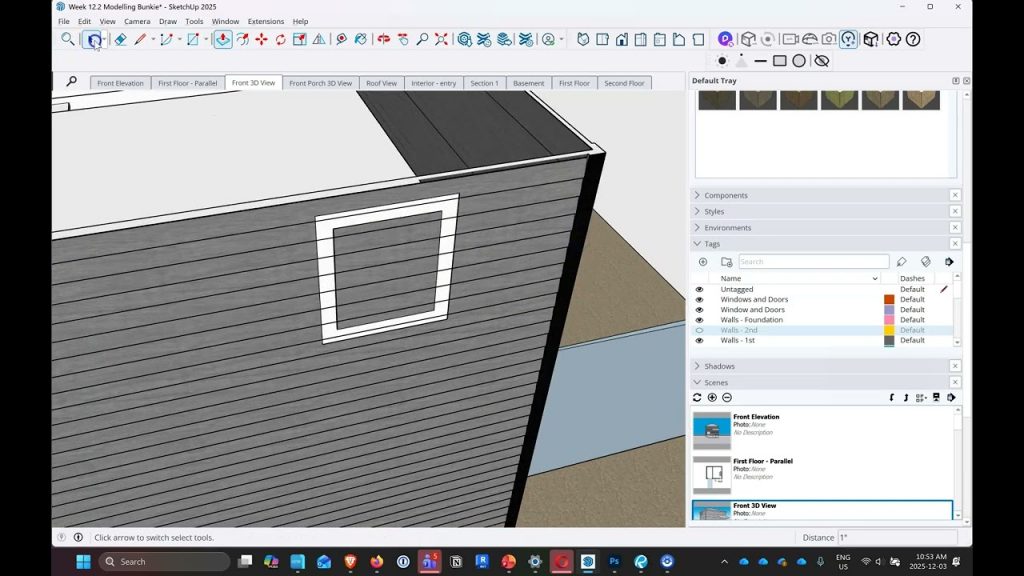Activate the Push/Pull tool
The width and height of the screenshot is (1024, 576).
point(222,39)
